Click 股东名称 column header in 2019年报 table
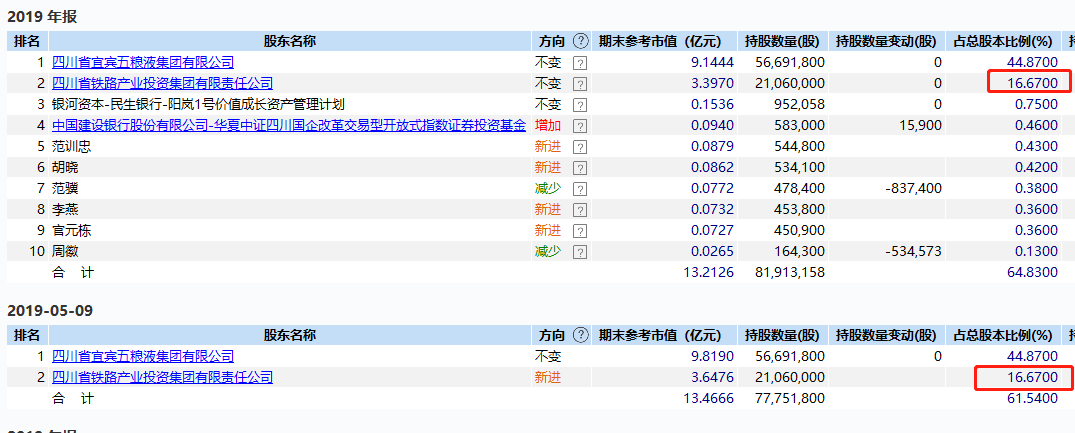 point(290,41)
